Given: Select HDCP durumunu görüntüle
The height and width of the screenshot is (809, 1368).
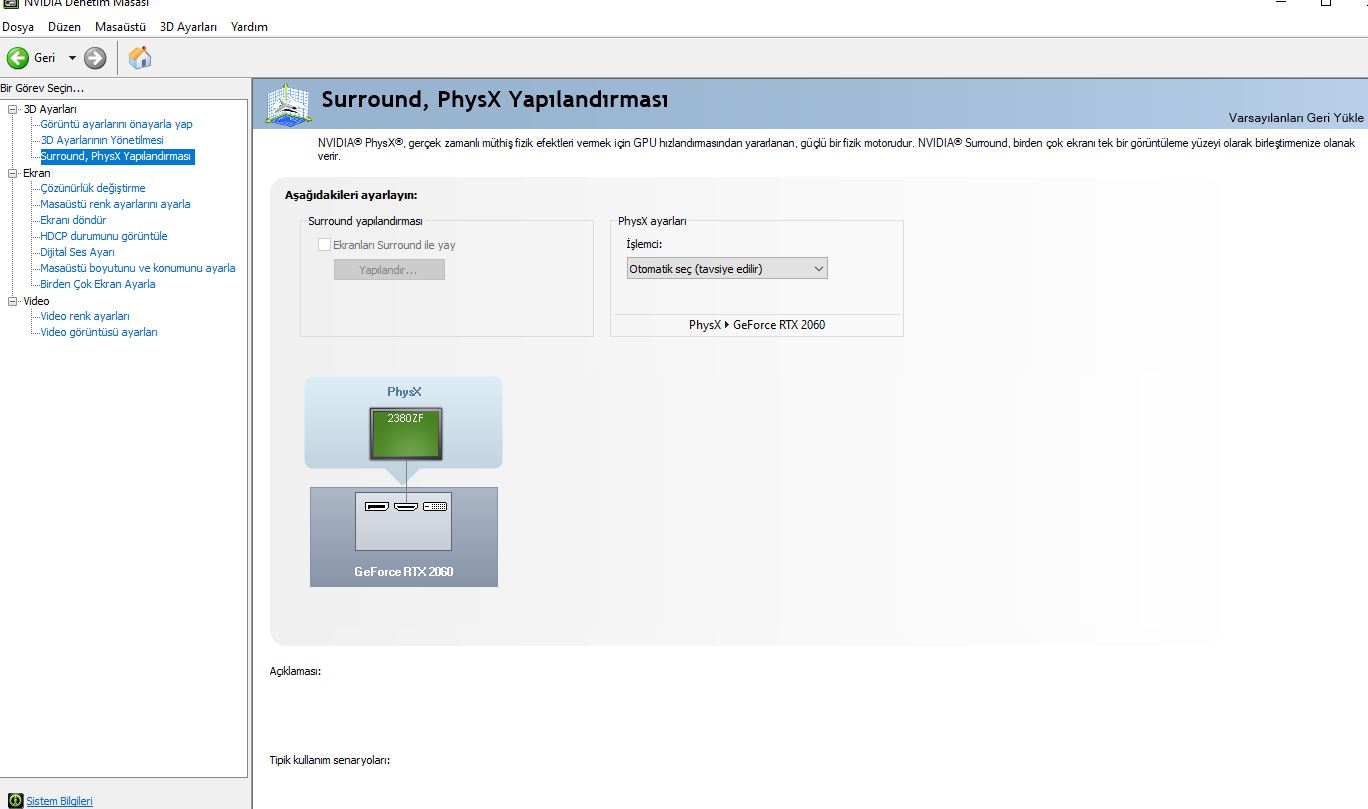Looking at the screenshot, I should (104, 236).
